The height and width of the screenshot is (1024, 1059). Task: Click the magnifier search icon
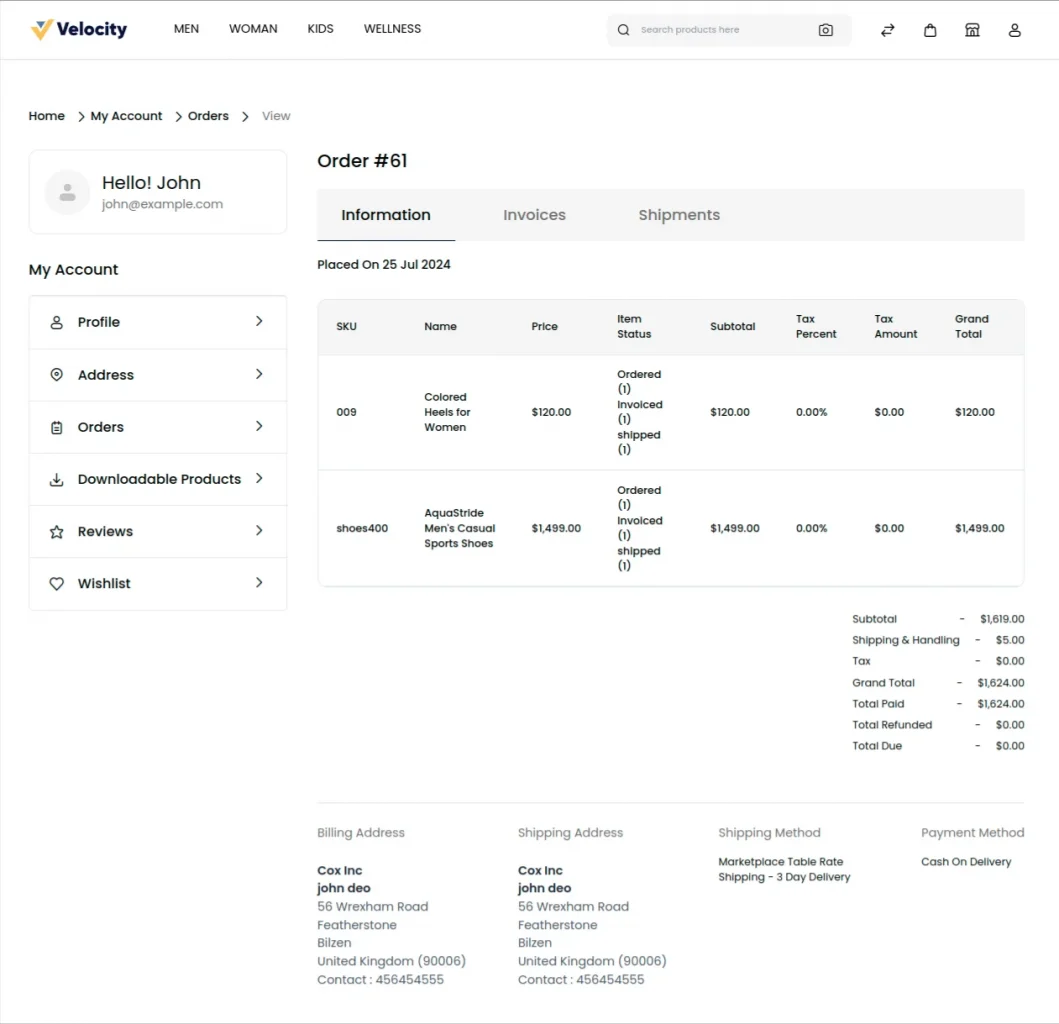pyautogui.click(x=623, y=30)
